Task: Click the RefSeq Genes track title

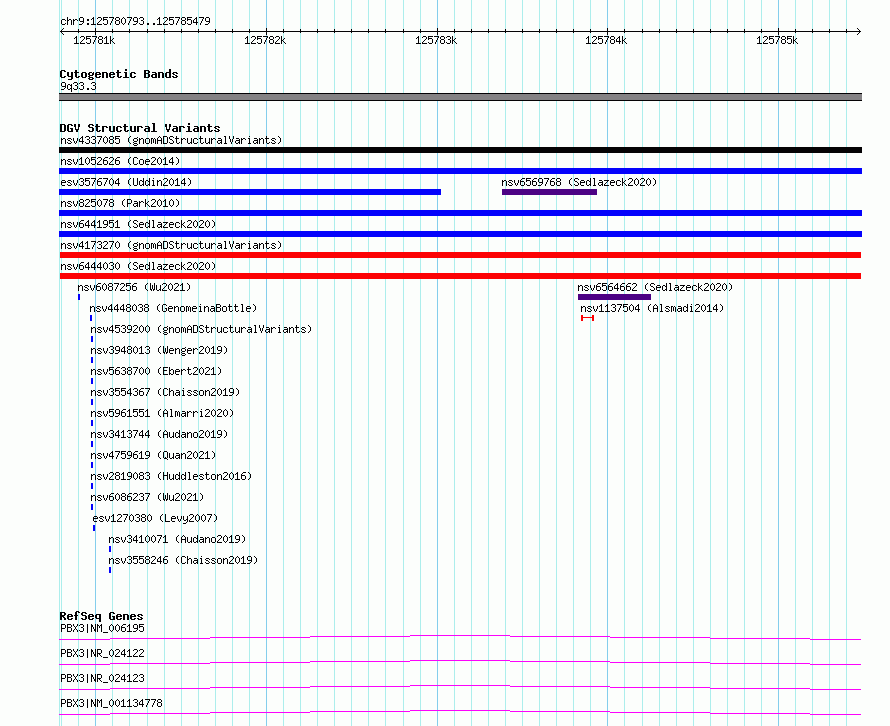Action: (101, 616)
